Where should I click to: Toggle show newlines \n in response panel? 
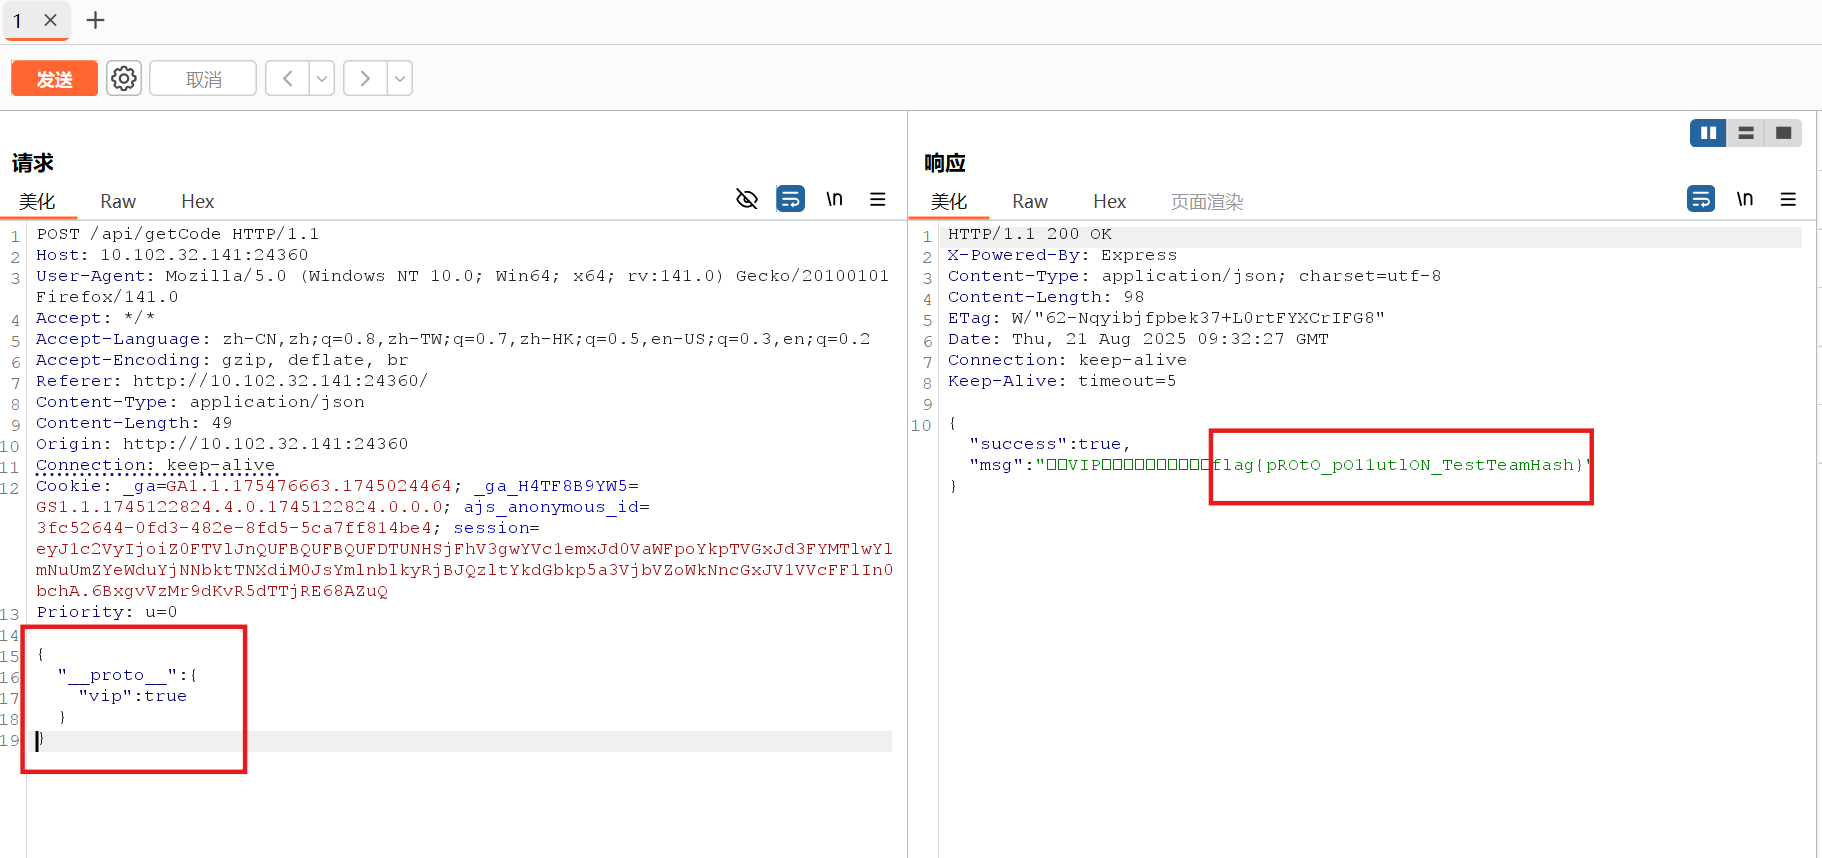[1745, 199]
